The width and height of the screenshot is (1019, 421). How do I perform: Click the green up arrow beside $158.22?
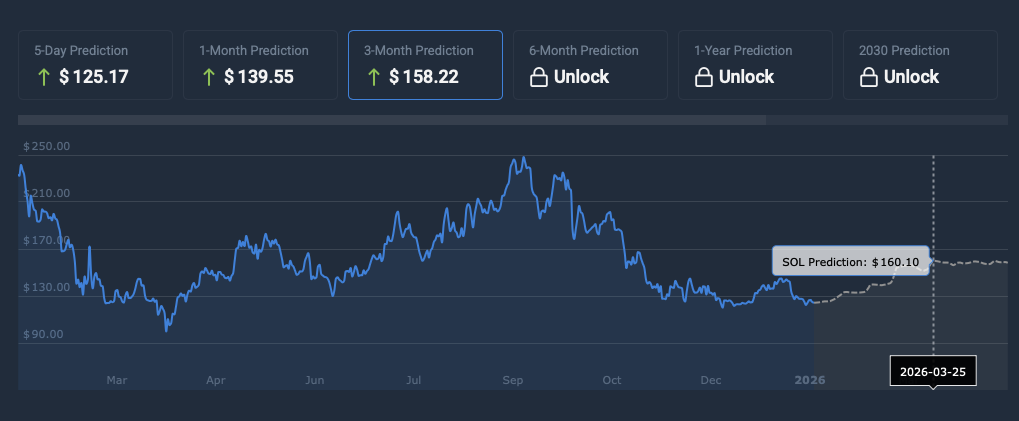pyautogui.click(x=374, y=77)
